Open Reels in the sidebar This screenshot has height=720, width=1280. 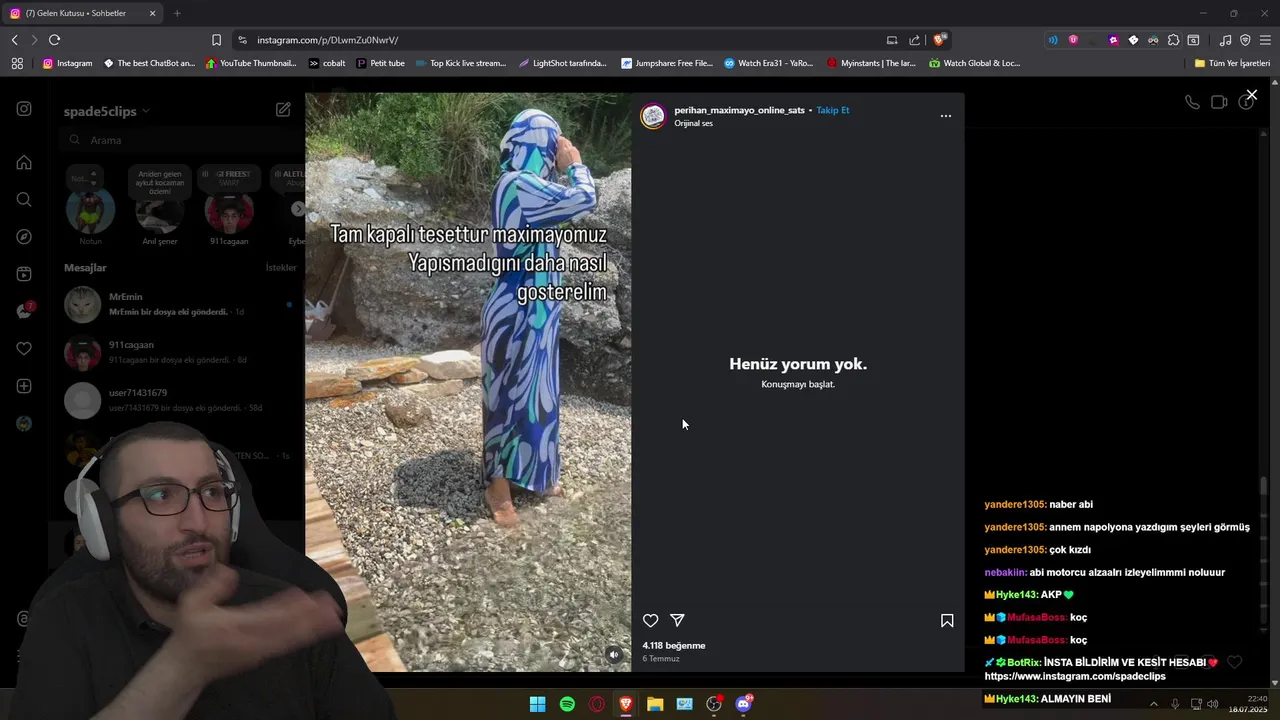pos(24,274)
